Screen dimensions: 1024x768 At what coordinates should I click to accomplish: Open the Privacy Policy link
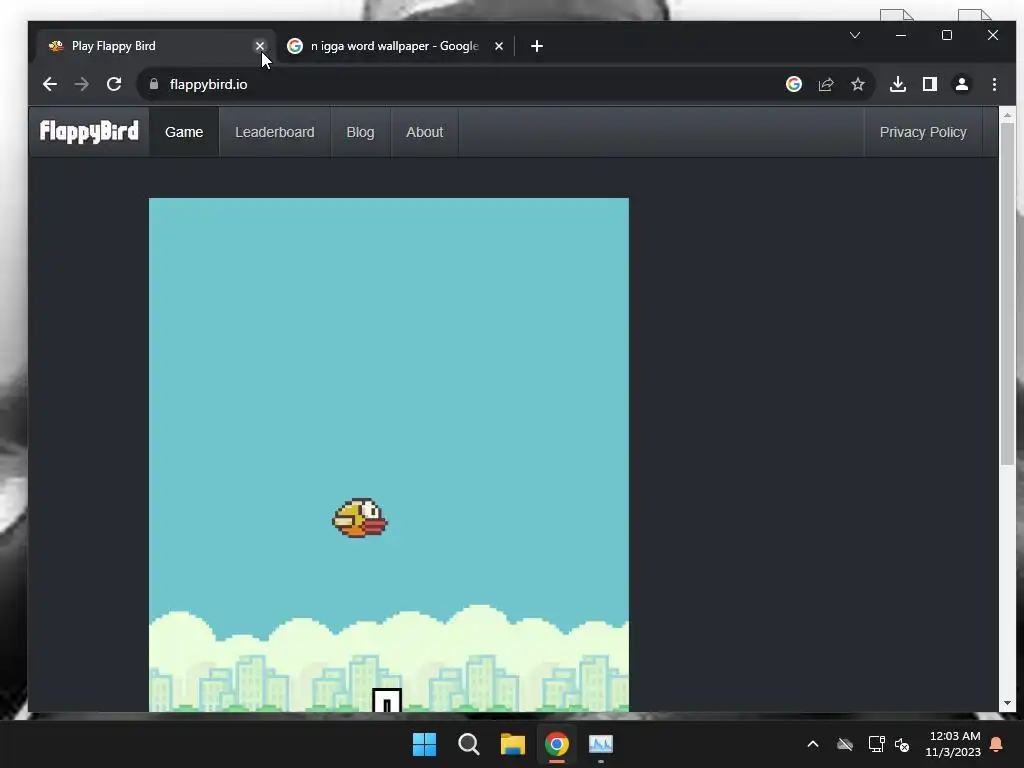point(923,132)
